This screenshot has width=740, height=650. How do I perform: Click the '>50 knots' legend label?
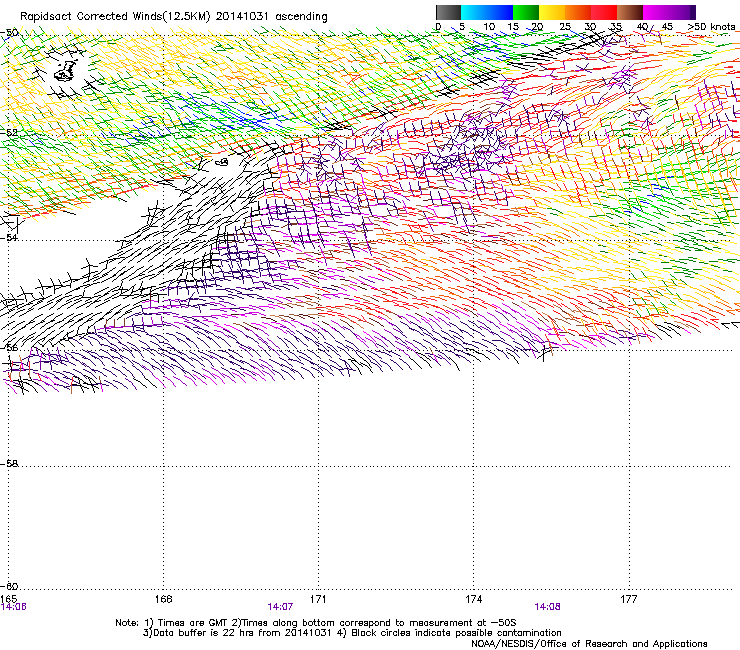click(711, 27)
